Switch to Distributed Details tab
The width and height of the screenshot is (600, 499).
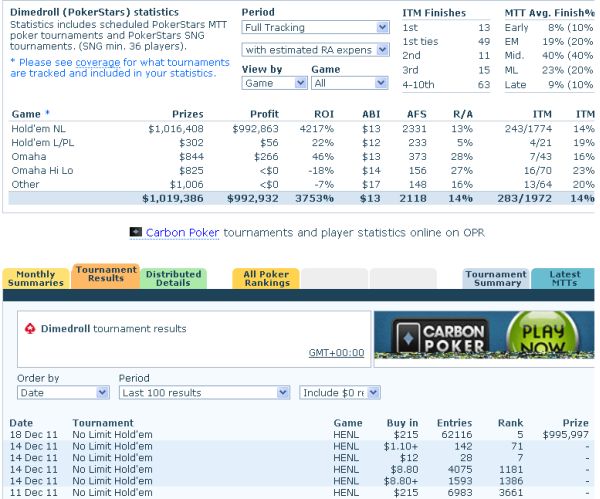click(x=173, y=279)
